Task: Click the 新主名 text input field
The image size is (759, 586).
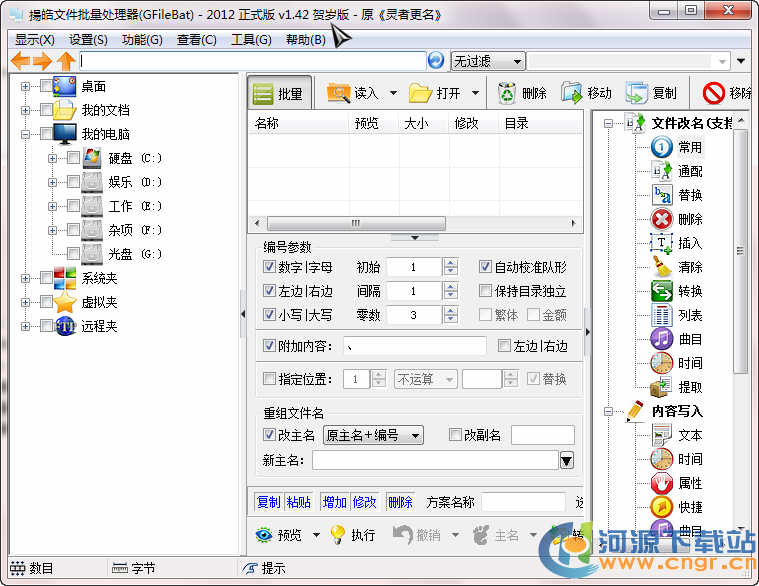Action: click(x=434, y=460)
